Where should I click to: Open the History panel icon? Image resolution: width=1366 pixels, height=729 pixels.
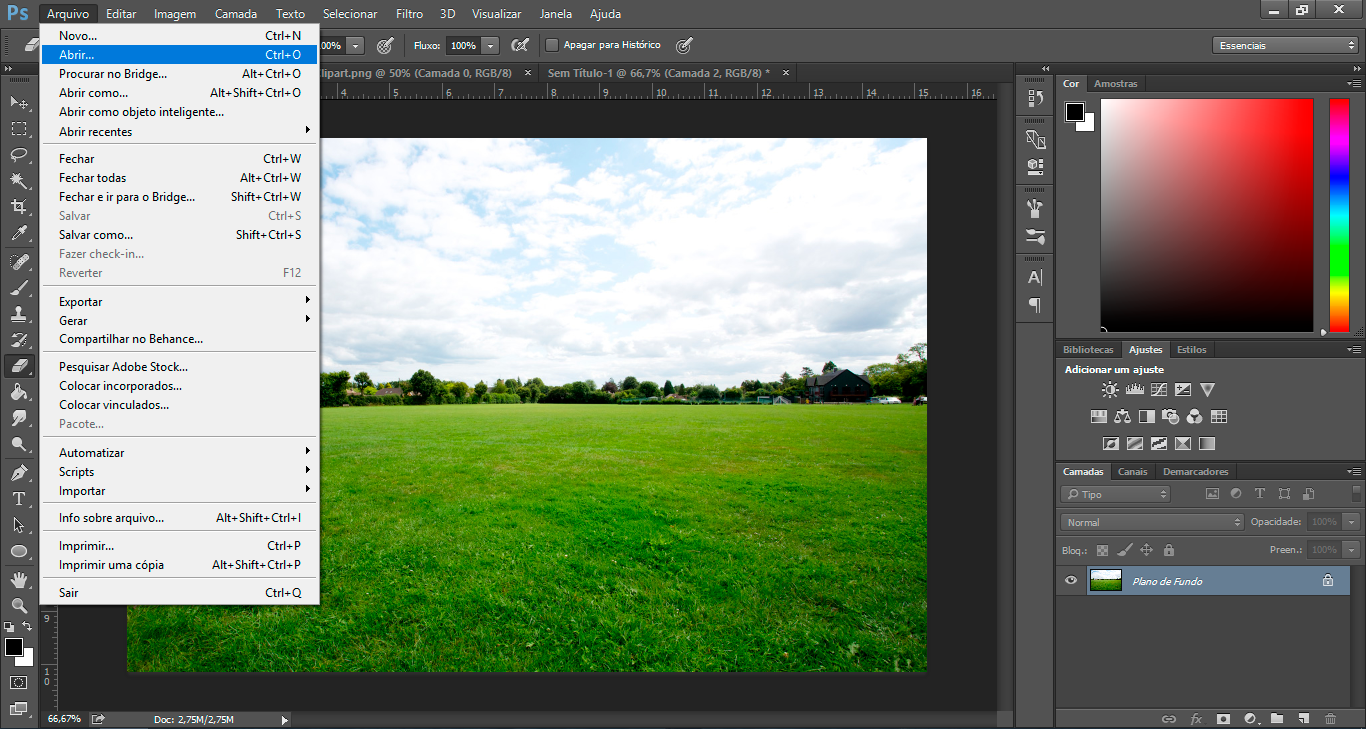pos(1035,98)
